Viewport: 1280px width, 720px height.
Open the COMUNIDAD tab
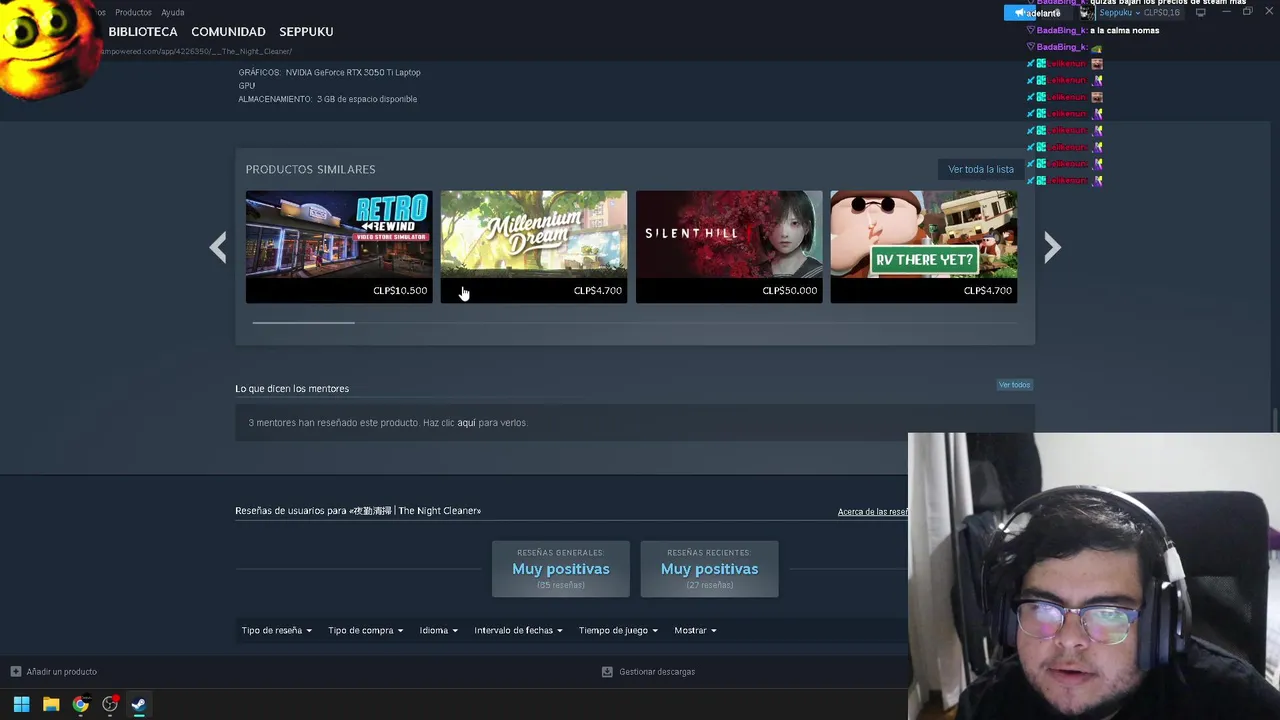click(228, 32)
